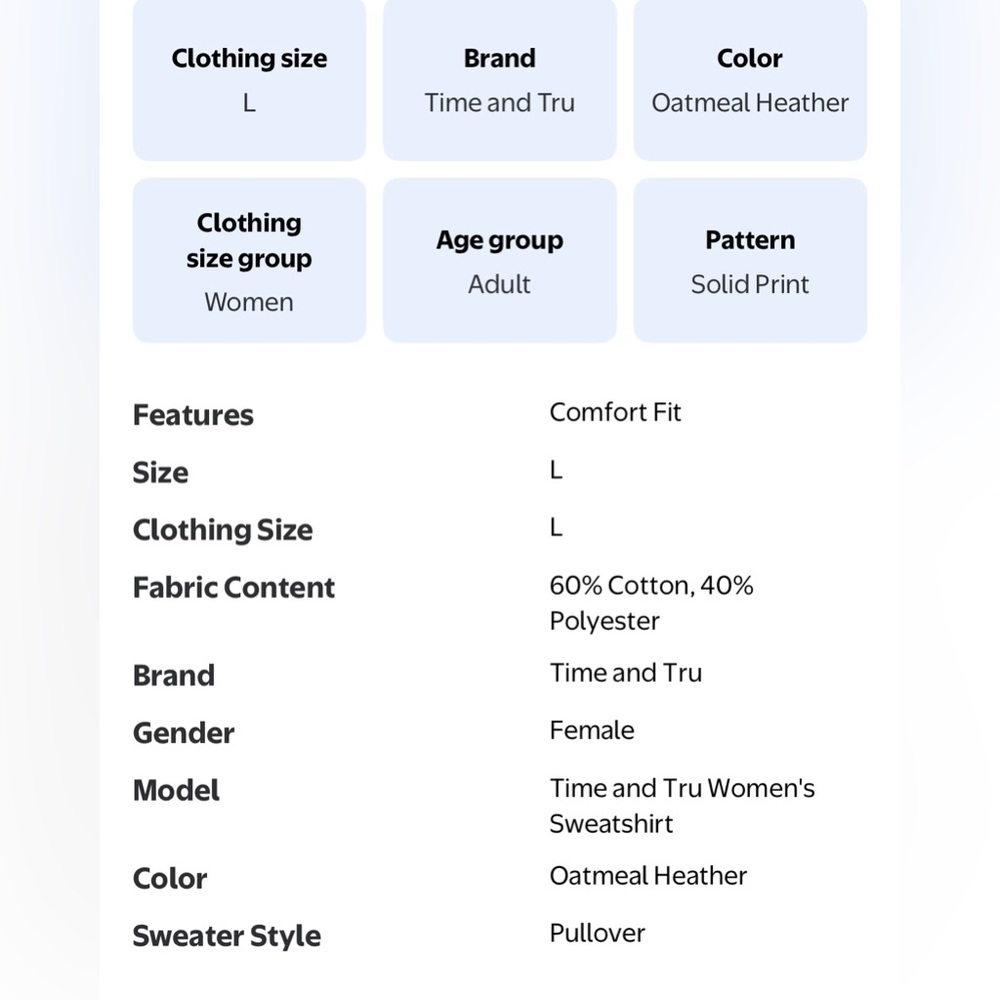The height and width of the screenshot is (1000, 1000).
Task: Select the Brand Time and Tru card
Action: (499, 80)
